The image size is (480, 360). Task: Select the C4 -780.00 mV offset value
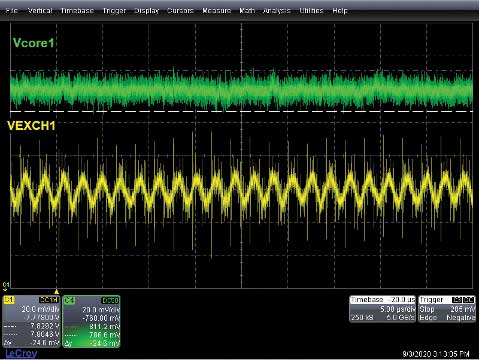(x=101, y=318)
